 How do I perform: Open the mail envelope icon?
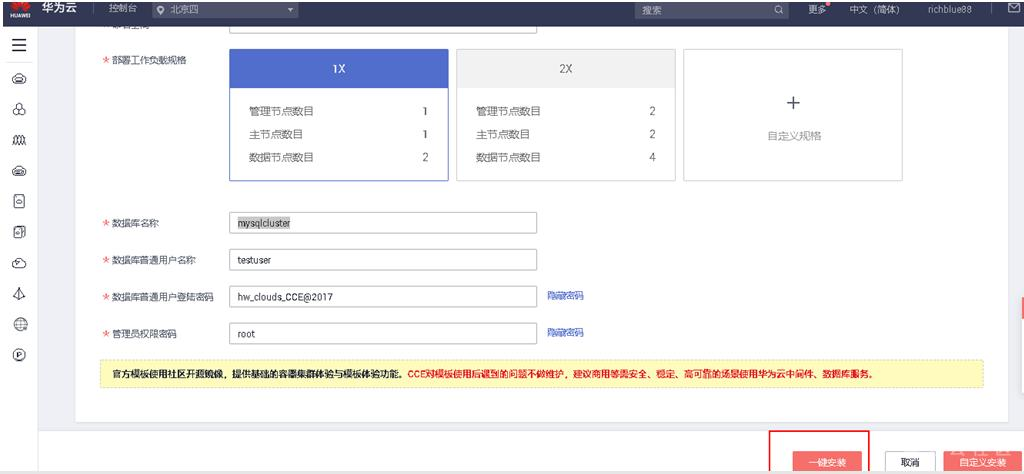pos(1016,8)
